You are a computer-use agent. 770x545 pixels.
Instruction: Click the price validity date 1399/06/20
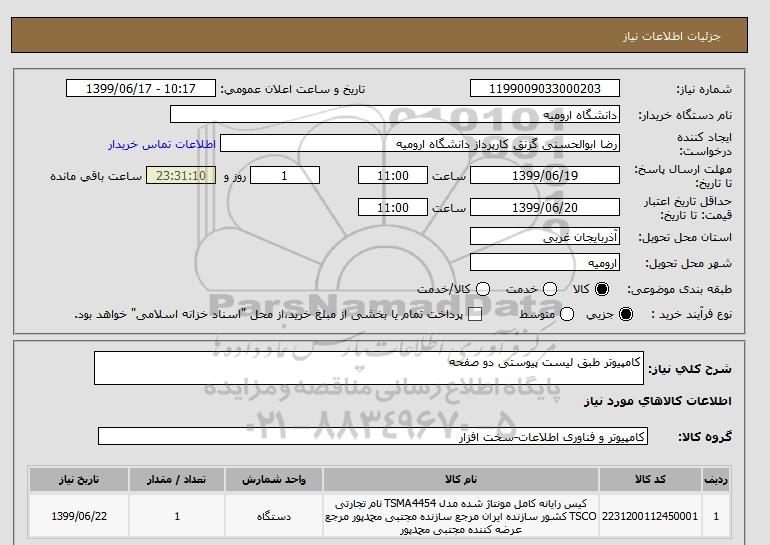pos(545,207)
